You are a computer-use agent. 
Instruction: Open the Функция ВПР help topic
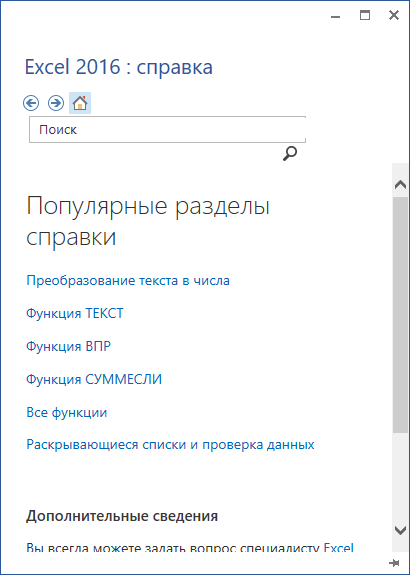(x=69, y=346)
